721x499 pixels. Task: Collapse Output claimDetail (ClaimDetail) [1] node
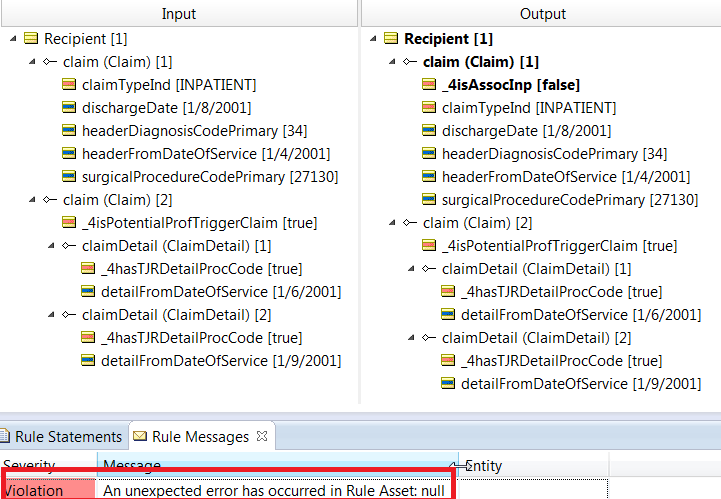(411, 269)
